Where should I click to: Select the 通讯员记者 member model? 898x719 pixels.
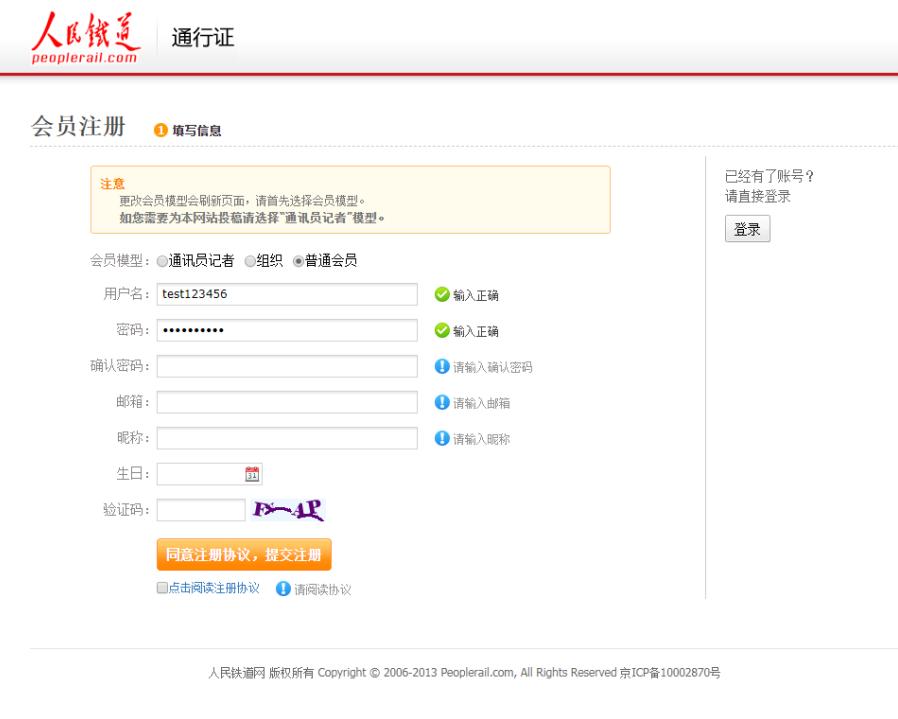click(162, 261)
